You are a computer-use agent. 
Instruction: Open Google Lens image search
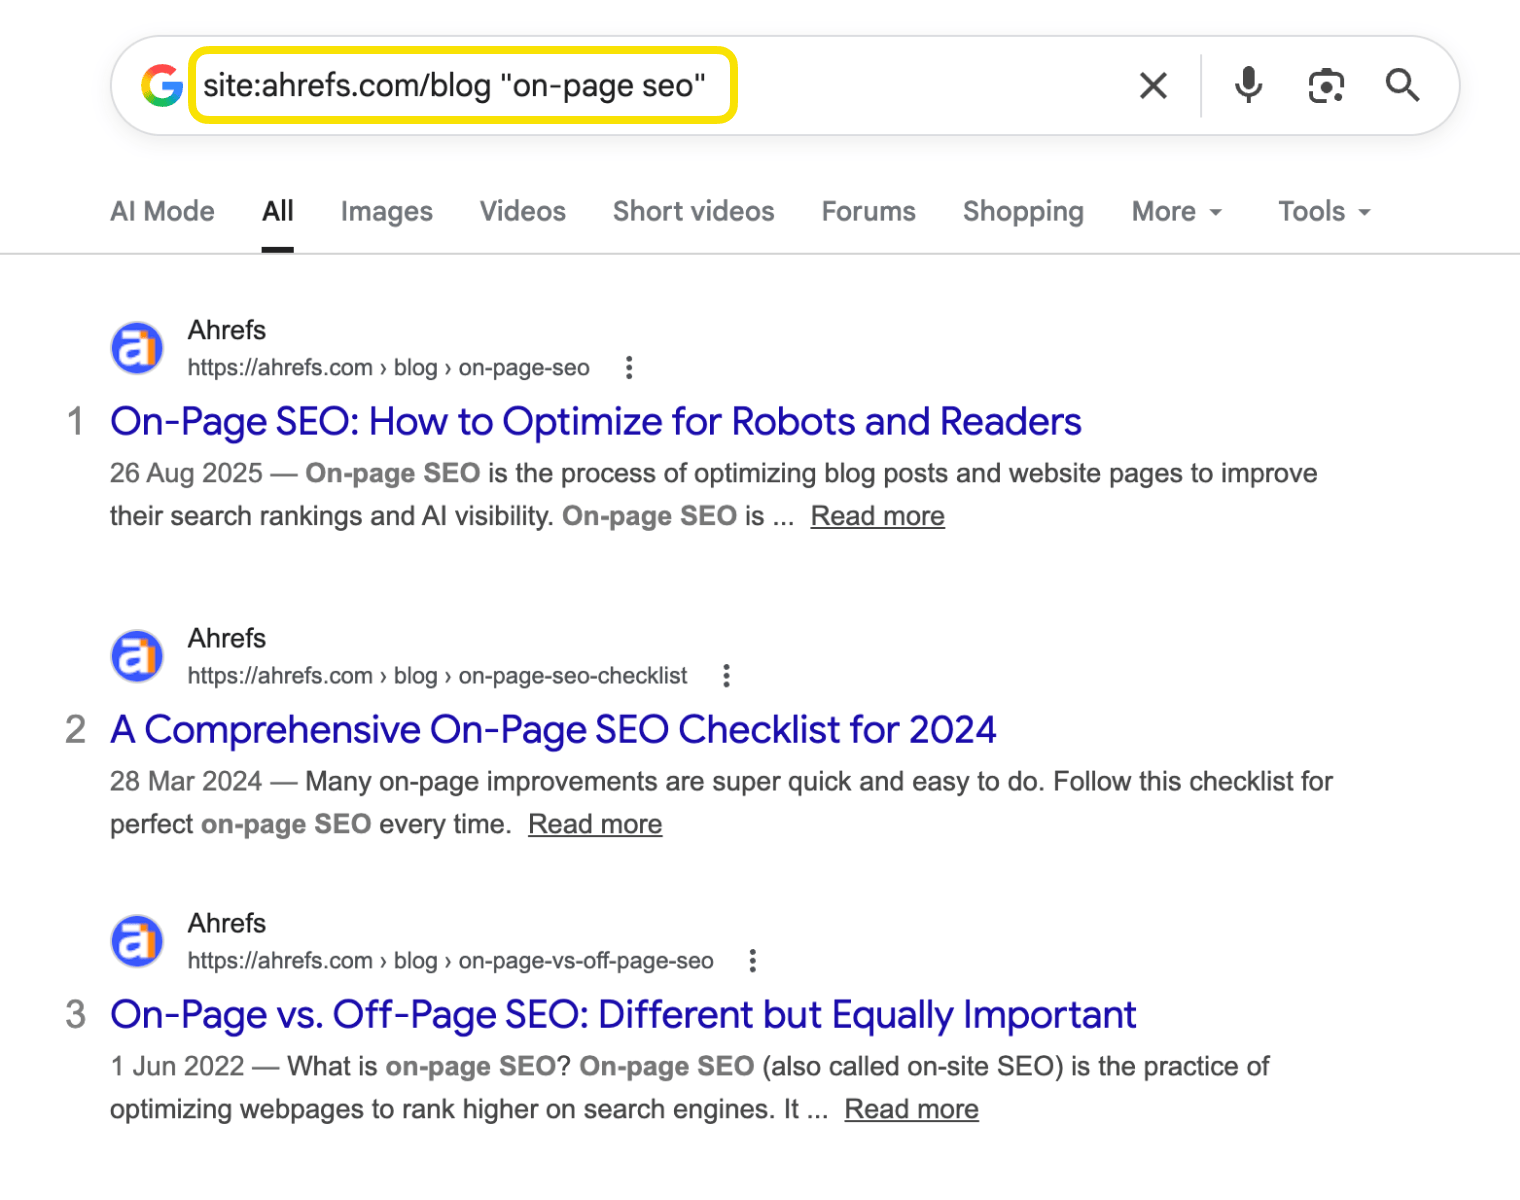tap(1325, 85)
